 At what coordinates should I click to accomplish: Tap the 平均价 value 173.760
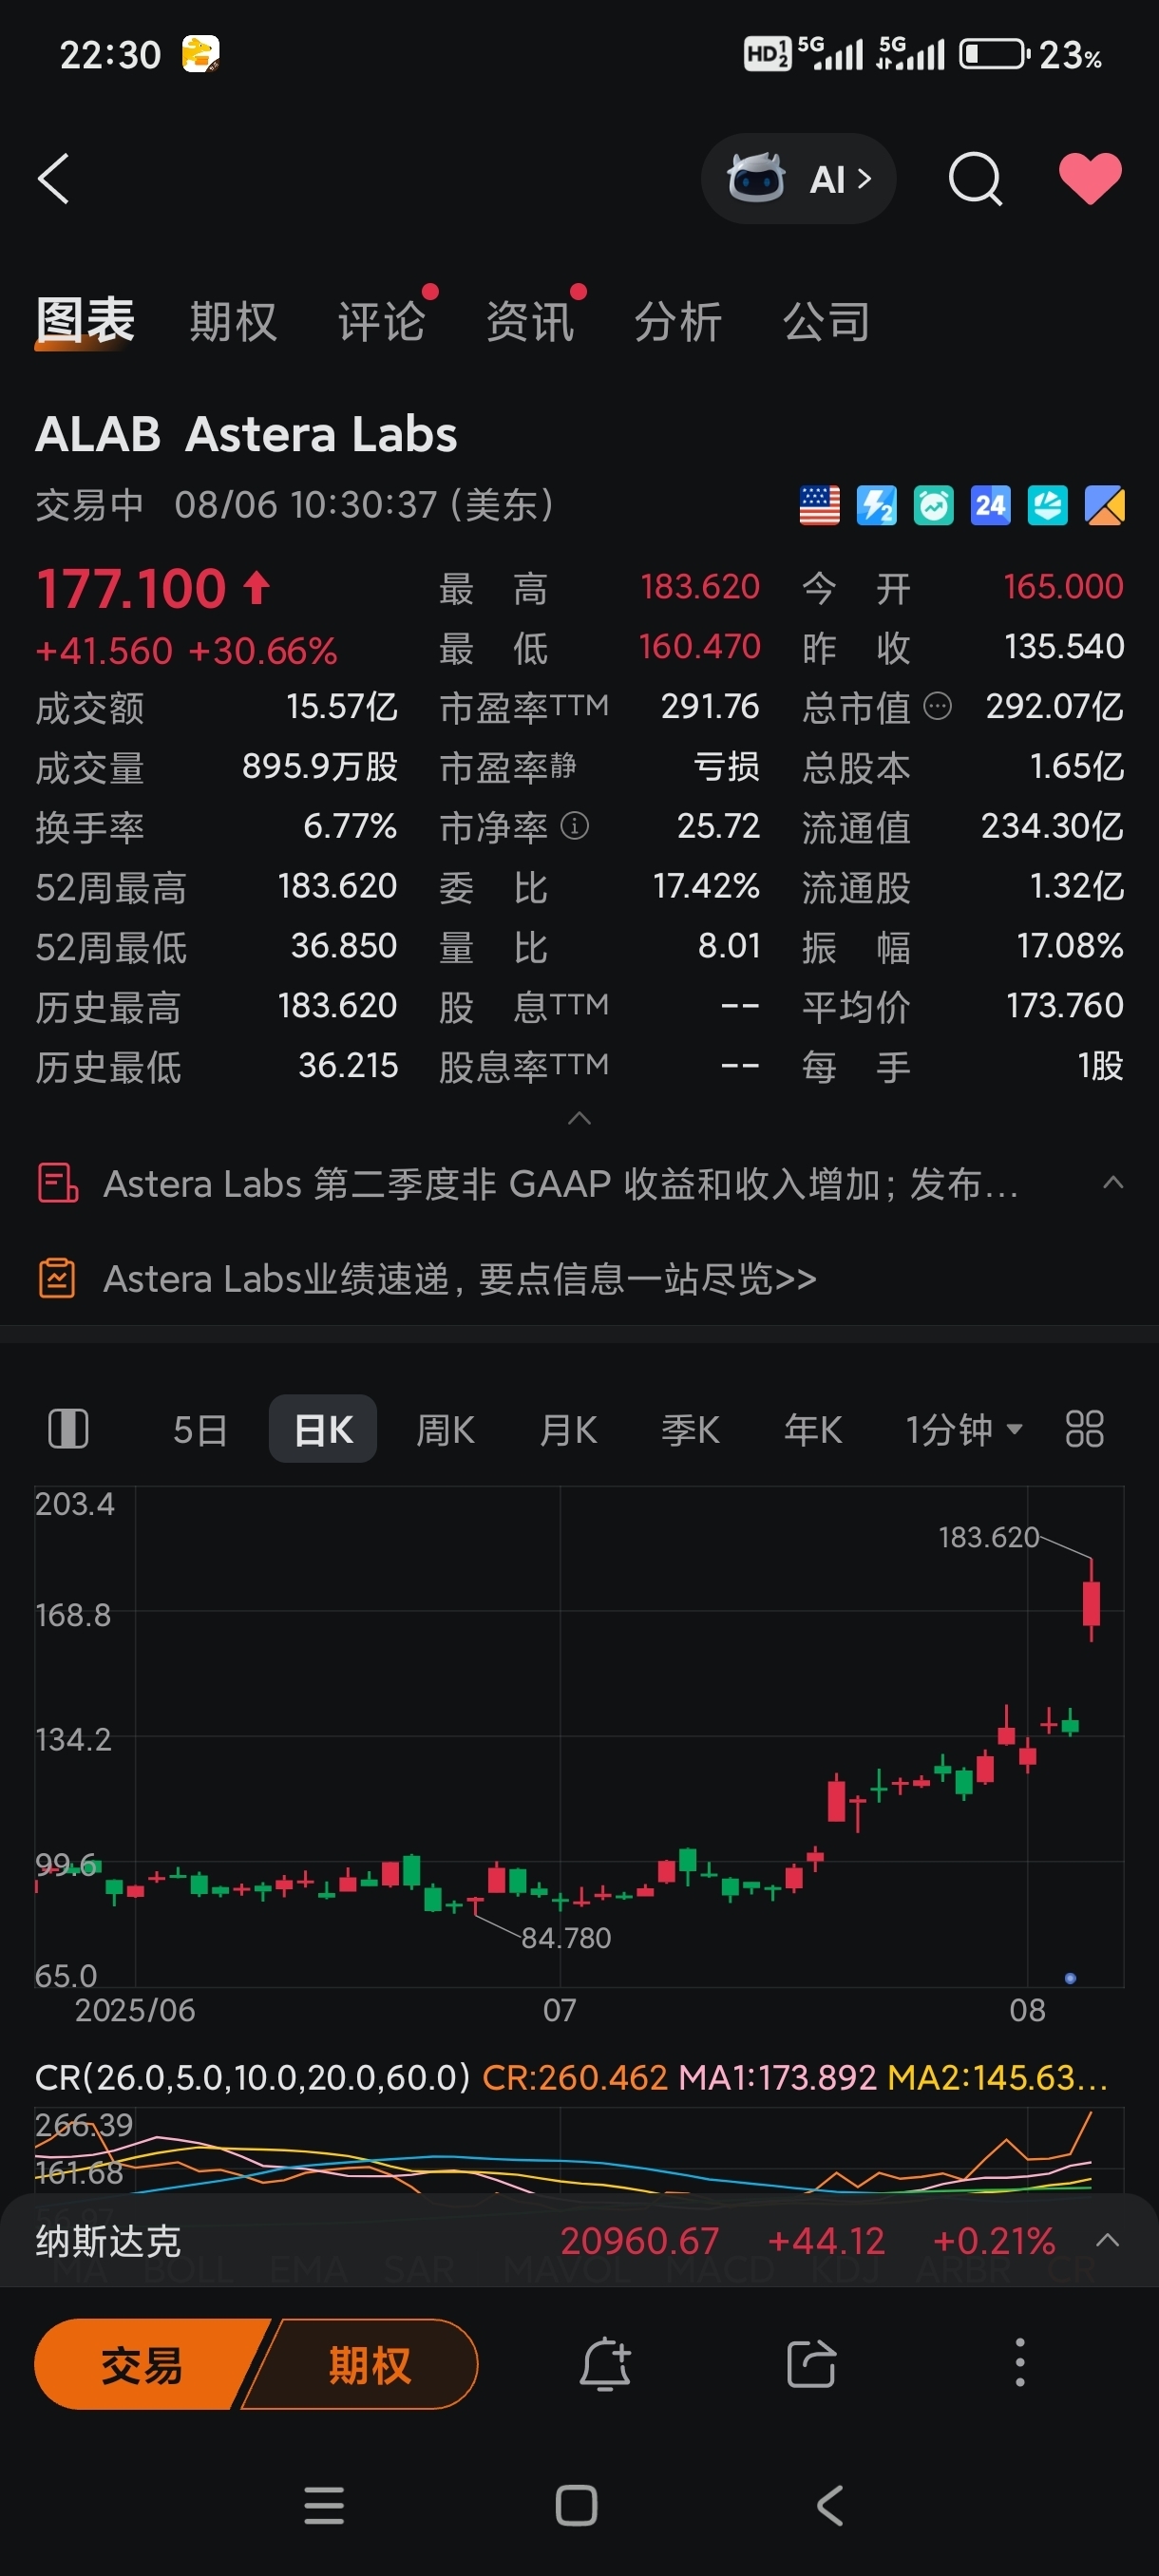(x=1065, y=1005)
